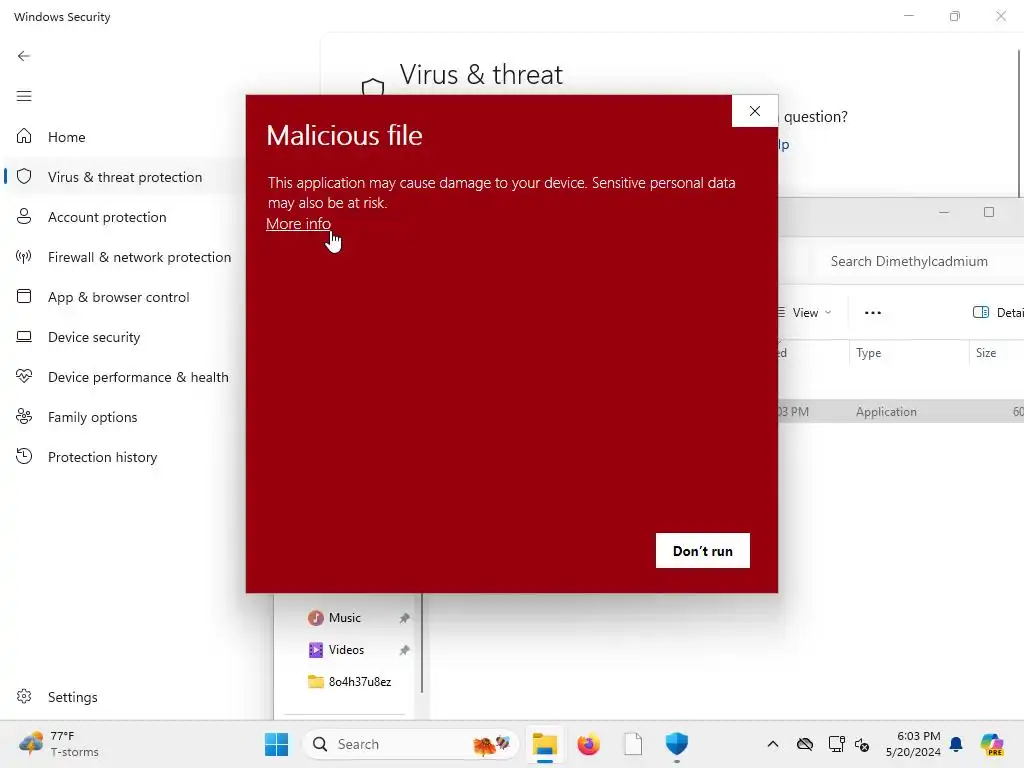
Task: Click the pin icon next to Music
Action: pyautogui.click(x=404, y=618)
